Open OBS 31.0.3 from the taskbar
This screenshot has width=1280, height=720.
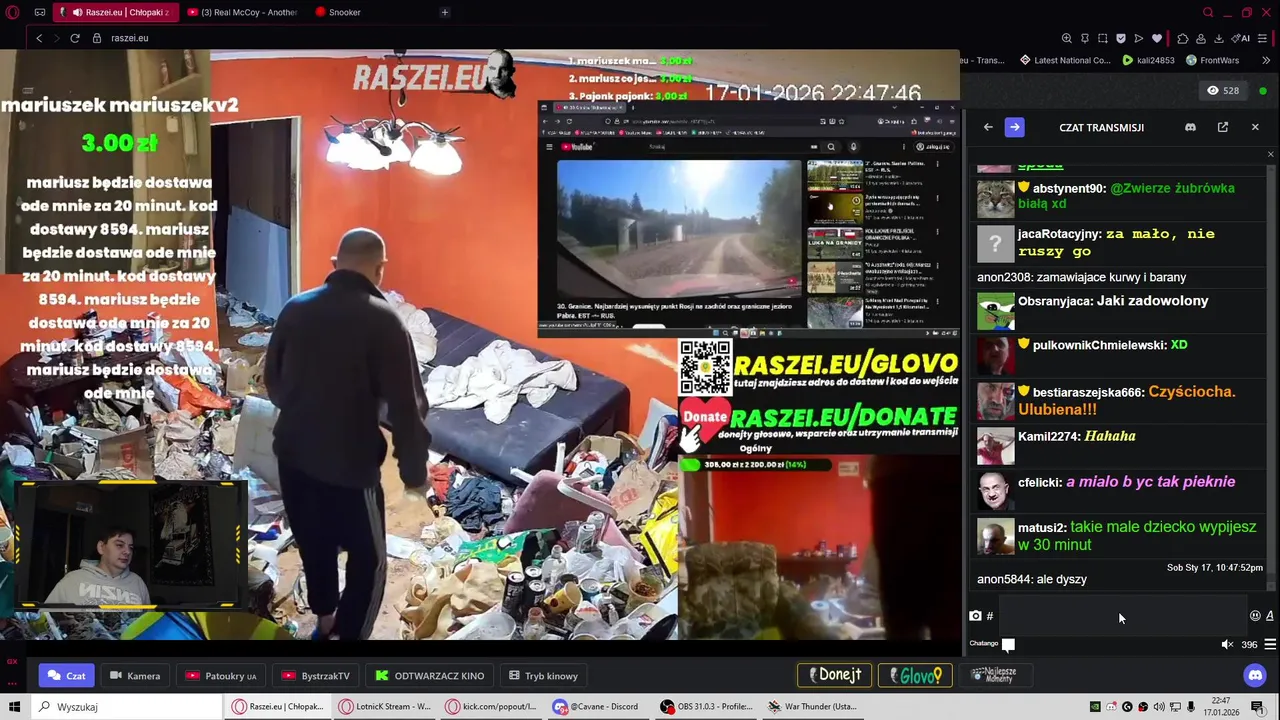[x=707, y=707]
